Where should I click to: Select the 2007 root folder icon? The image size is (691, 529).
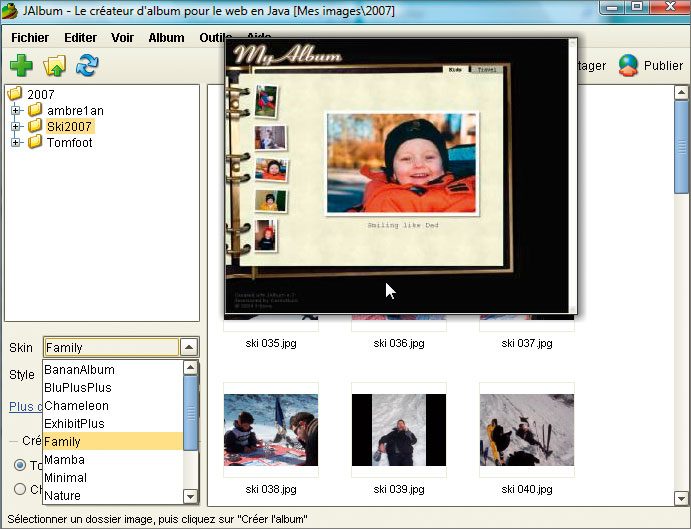[16, 95]
